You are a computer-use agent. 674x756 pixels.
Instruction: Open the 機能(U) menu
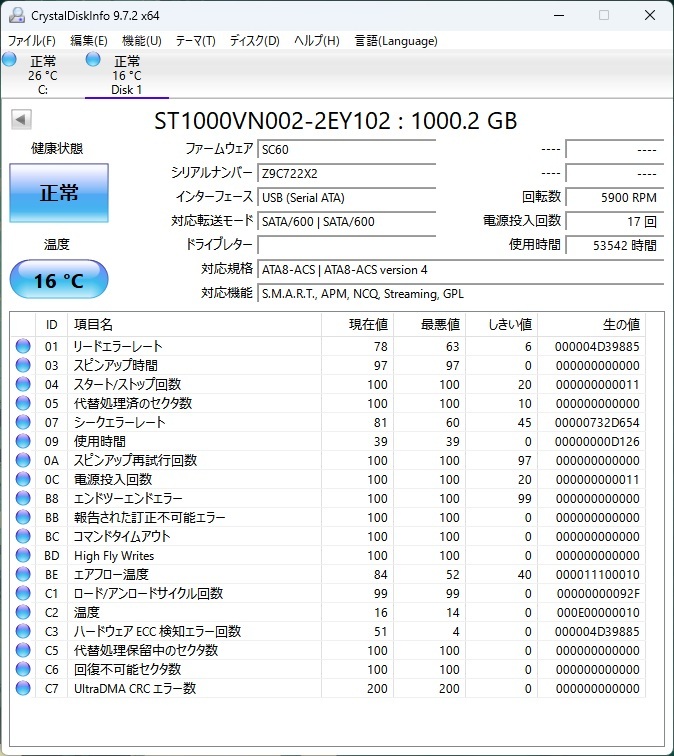tap(142, 41)
